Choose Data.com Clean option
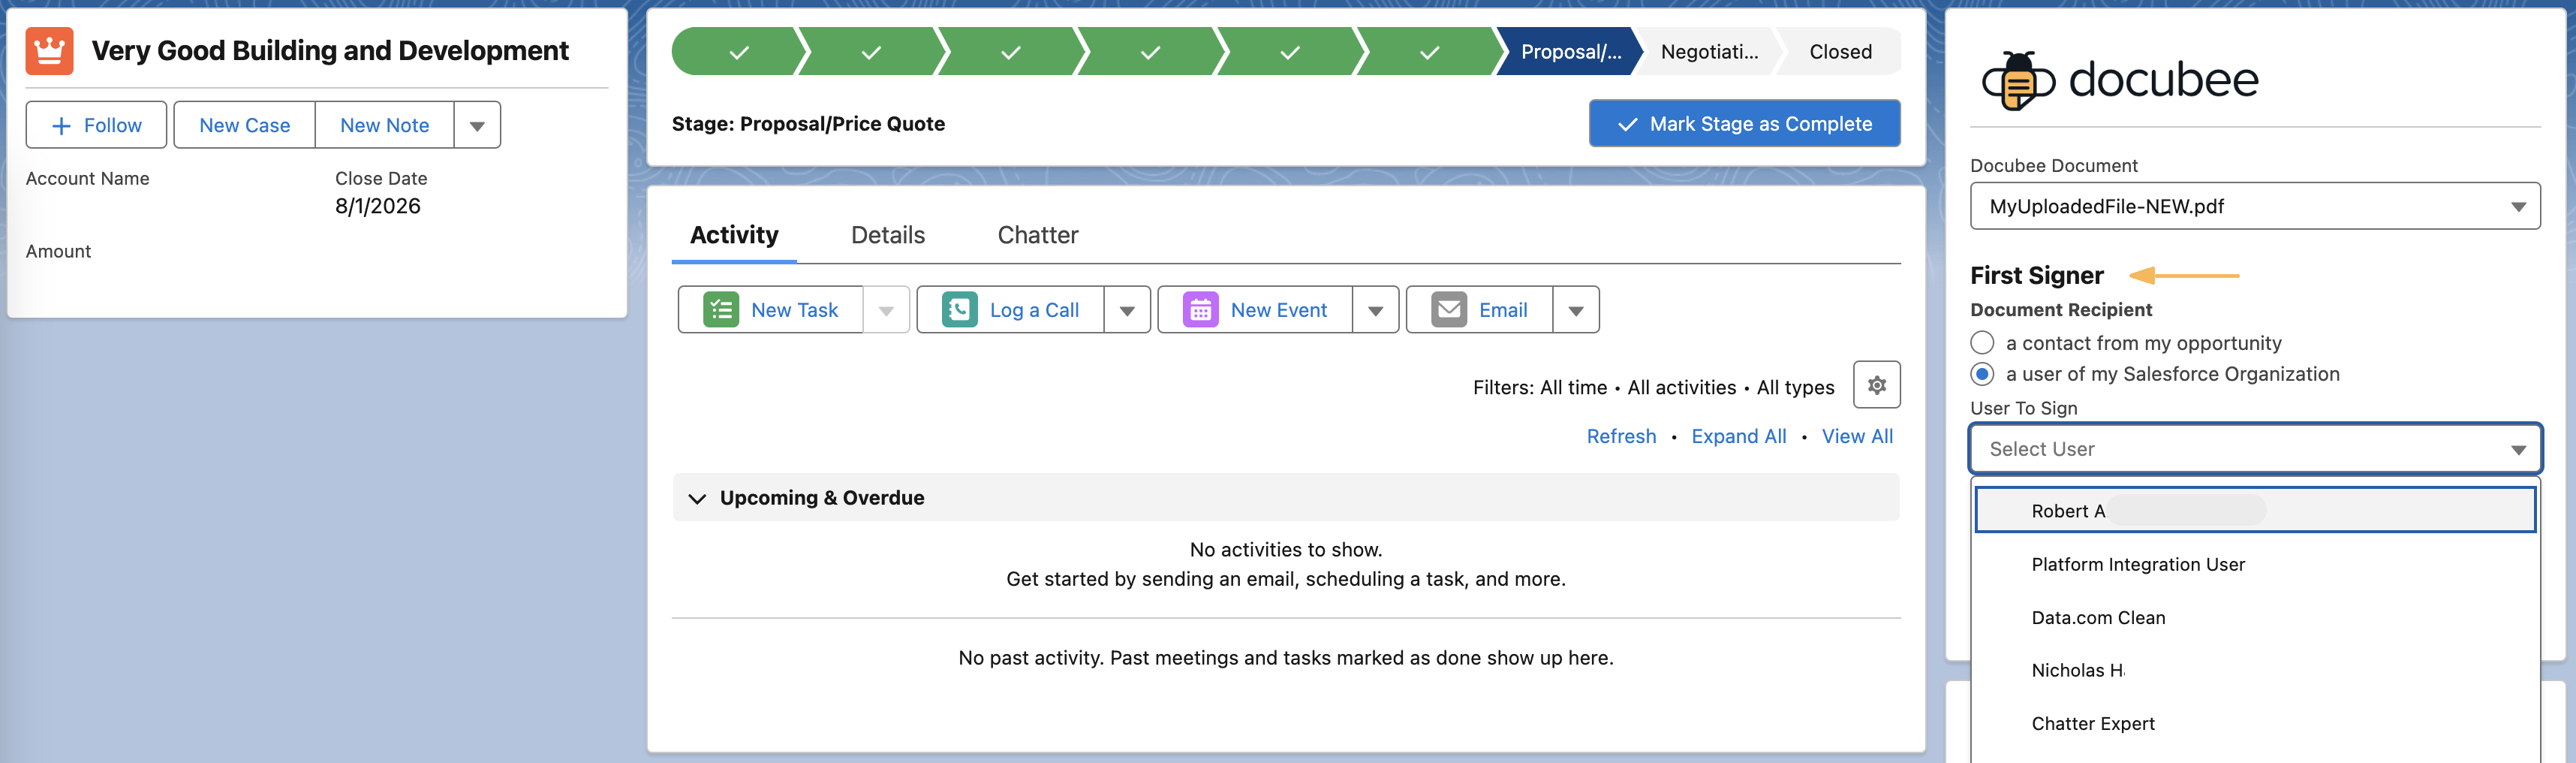The height and width of the screenshot is (763, 2576). pos(2254,618)
